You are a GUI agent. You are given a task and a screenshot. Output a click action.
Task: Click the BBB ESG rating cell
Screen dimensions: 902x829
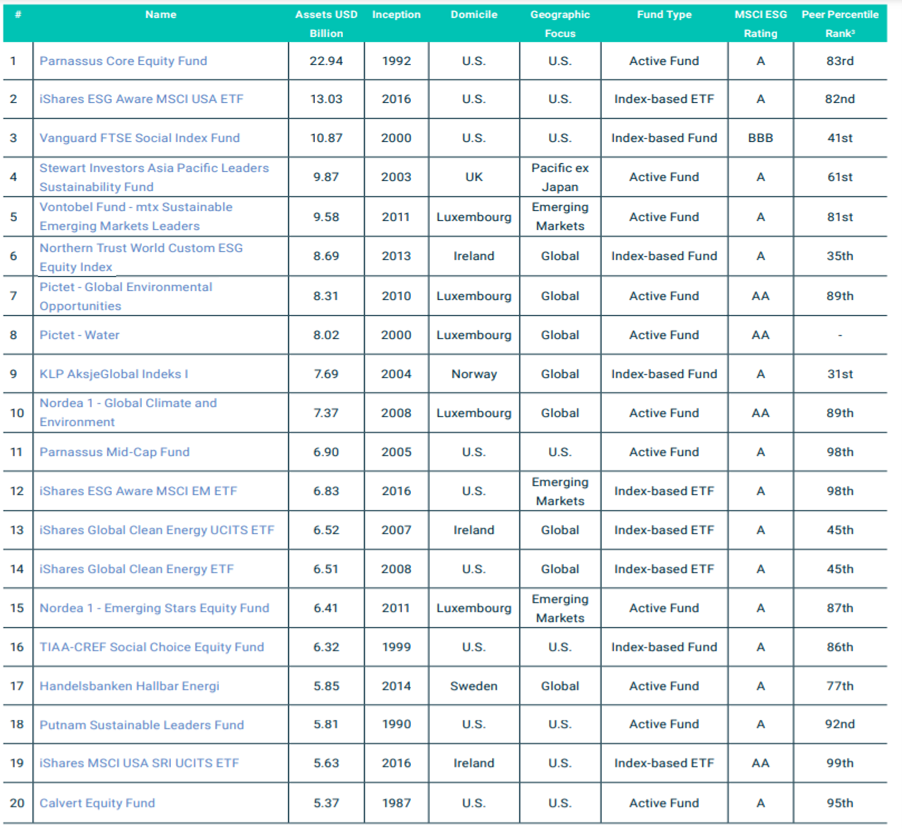760,138
